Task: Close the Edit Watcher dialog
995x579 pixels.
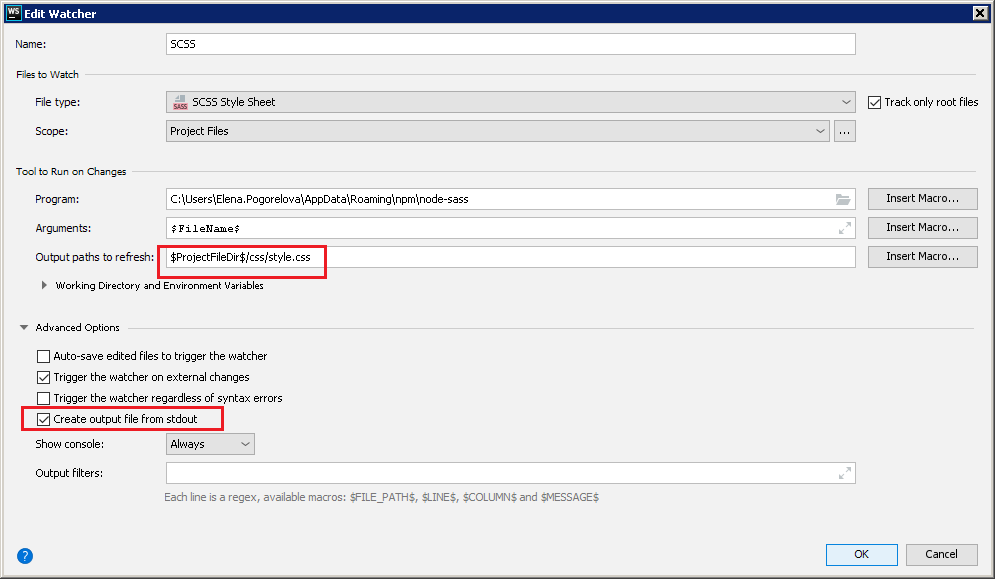Action: pos(981,12)
